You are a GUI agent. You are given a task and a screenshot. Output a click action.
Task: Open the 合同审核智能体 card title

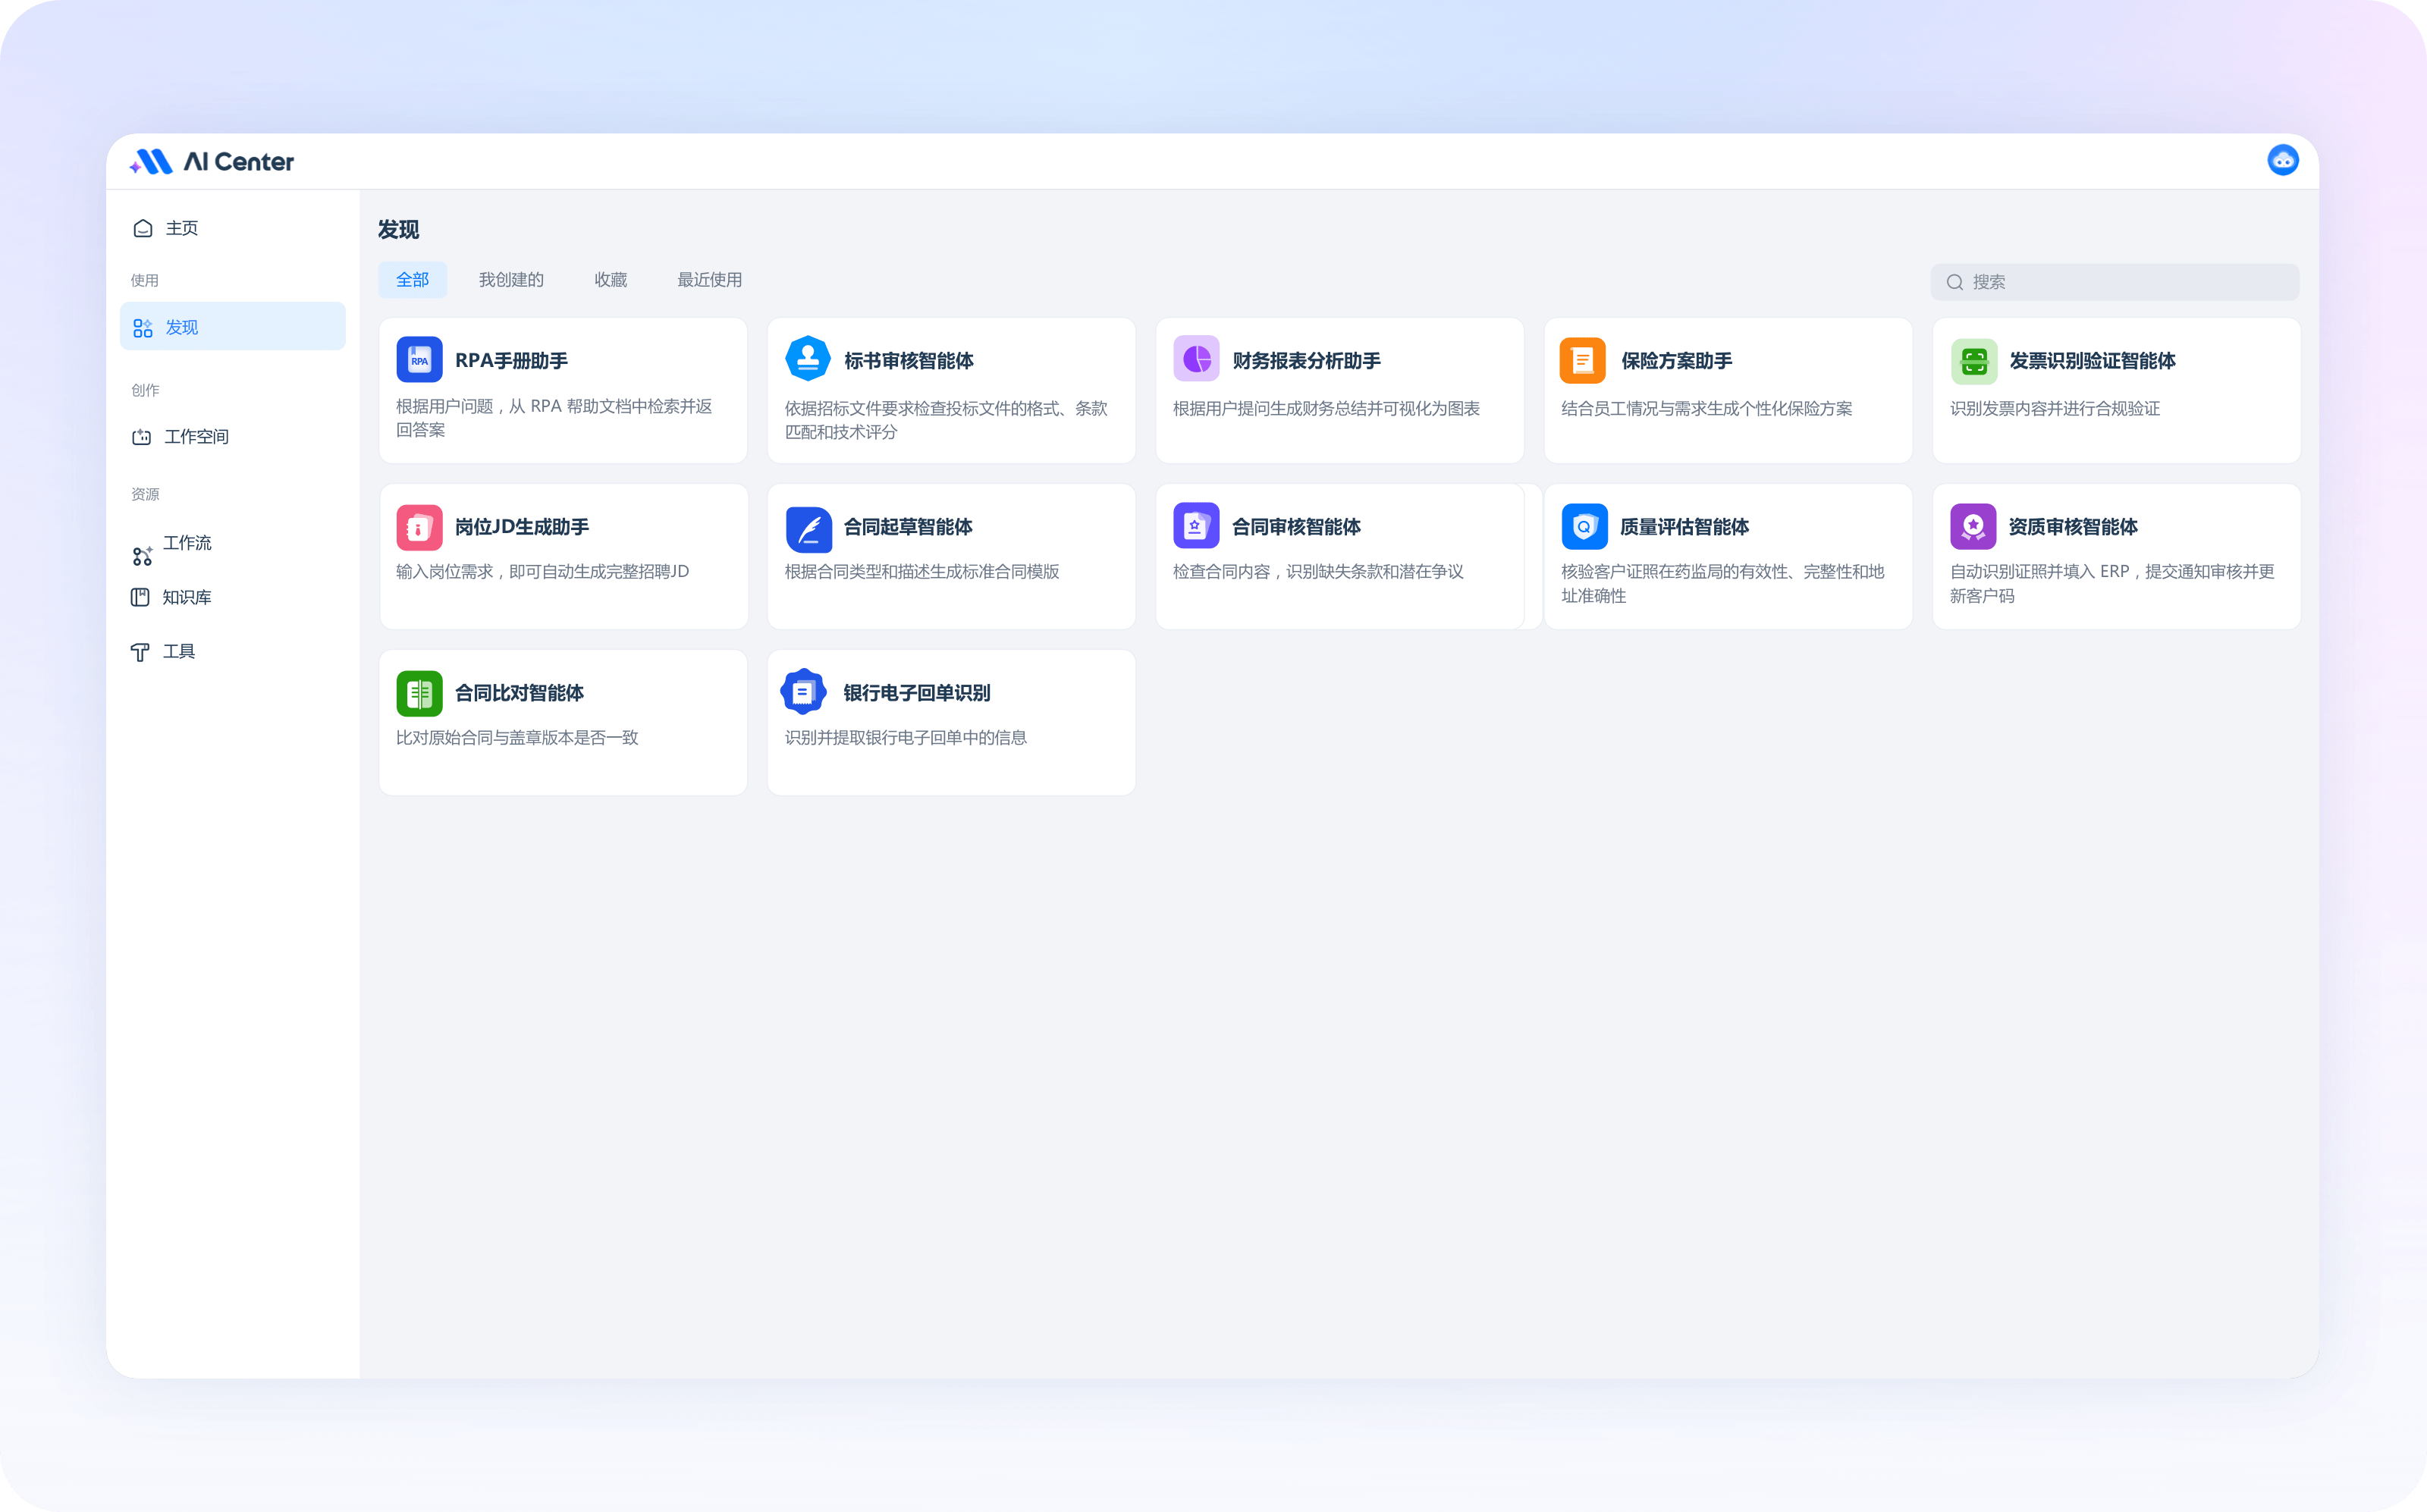(1295, 527)
